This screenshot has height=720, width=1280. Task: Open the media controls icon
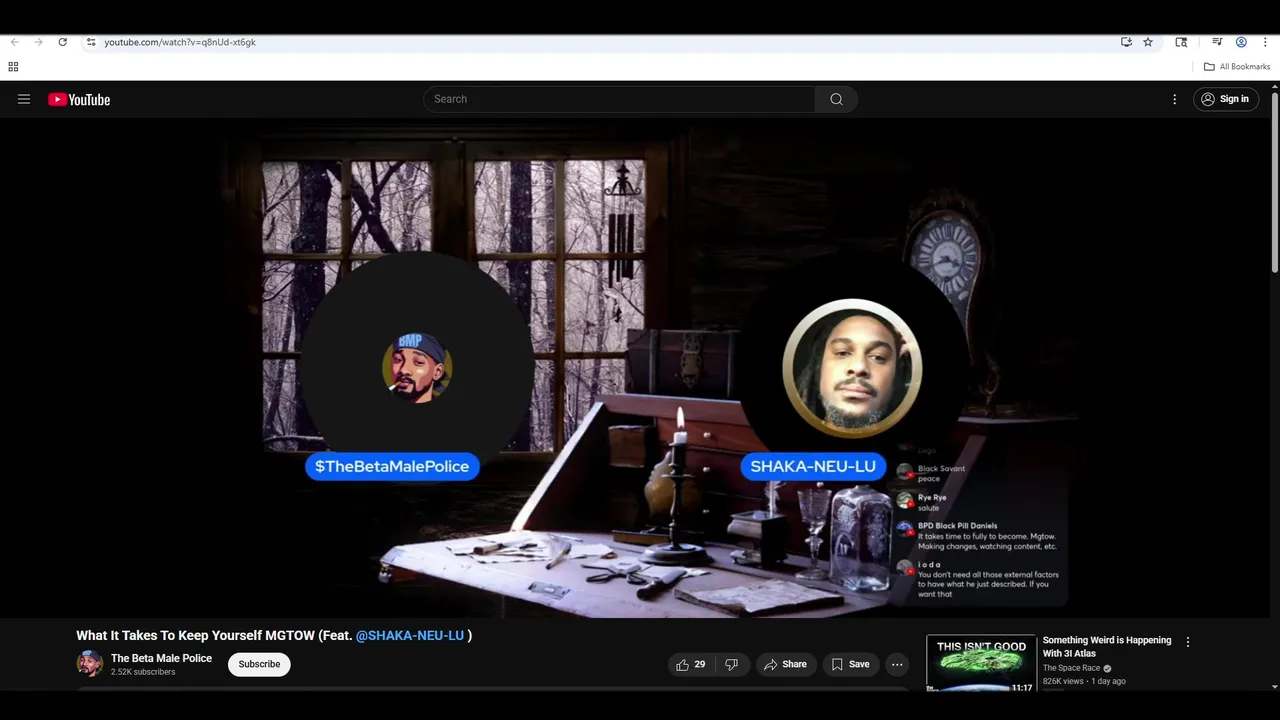[x=1217, y=42]
